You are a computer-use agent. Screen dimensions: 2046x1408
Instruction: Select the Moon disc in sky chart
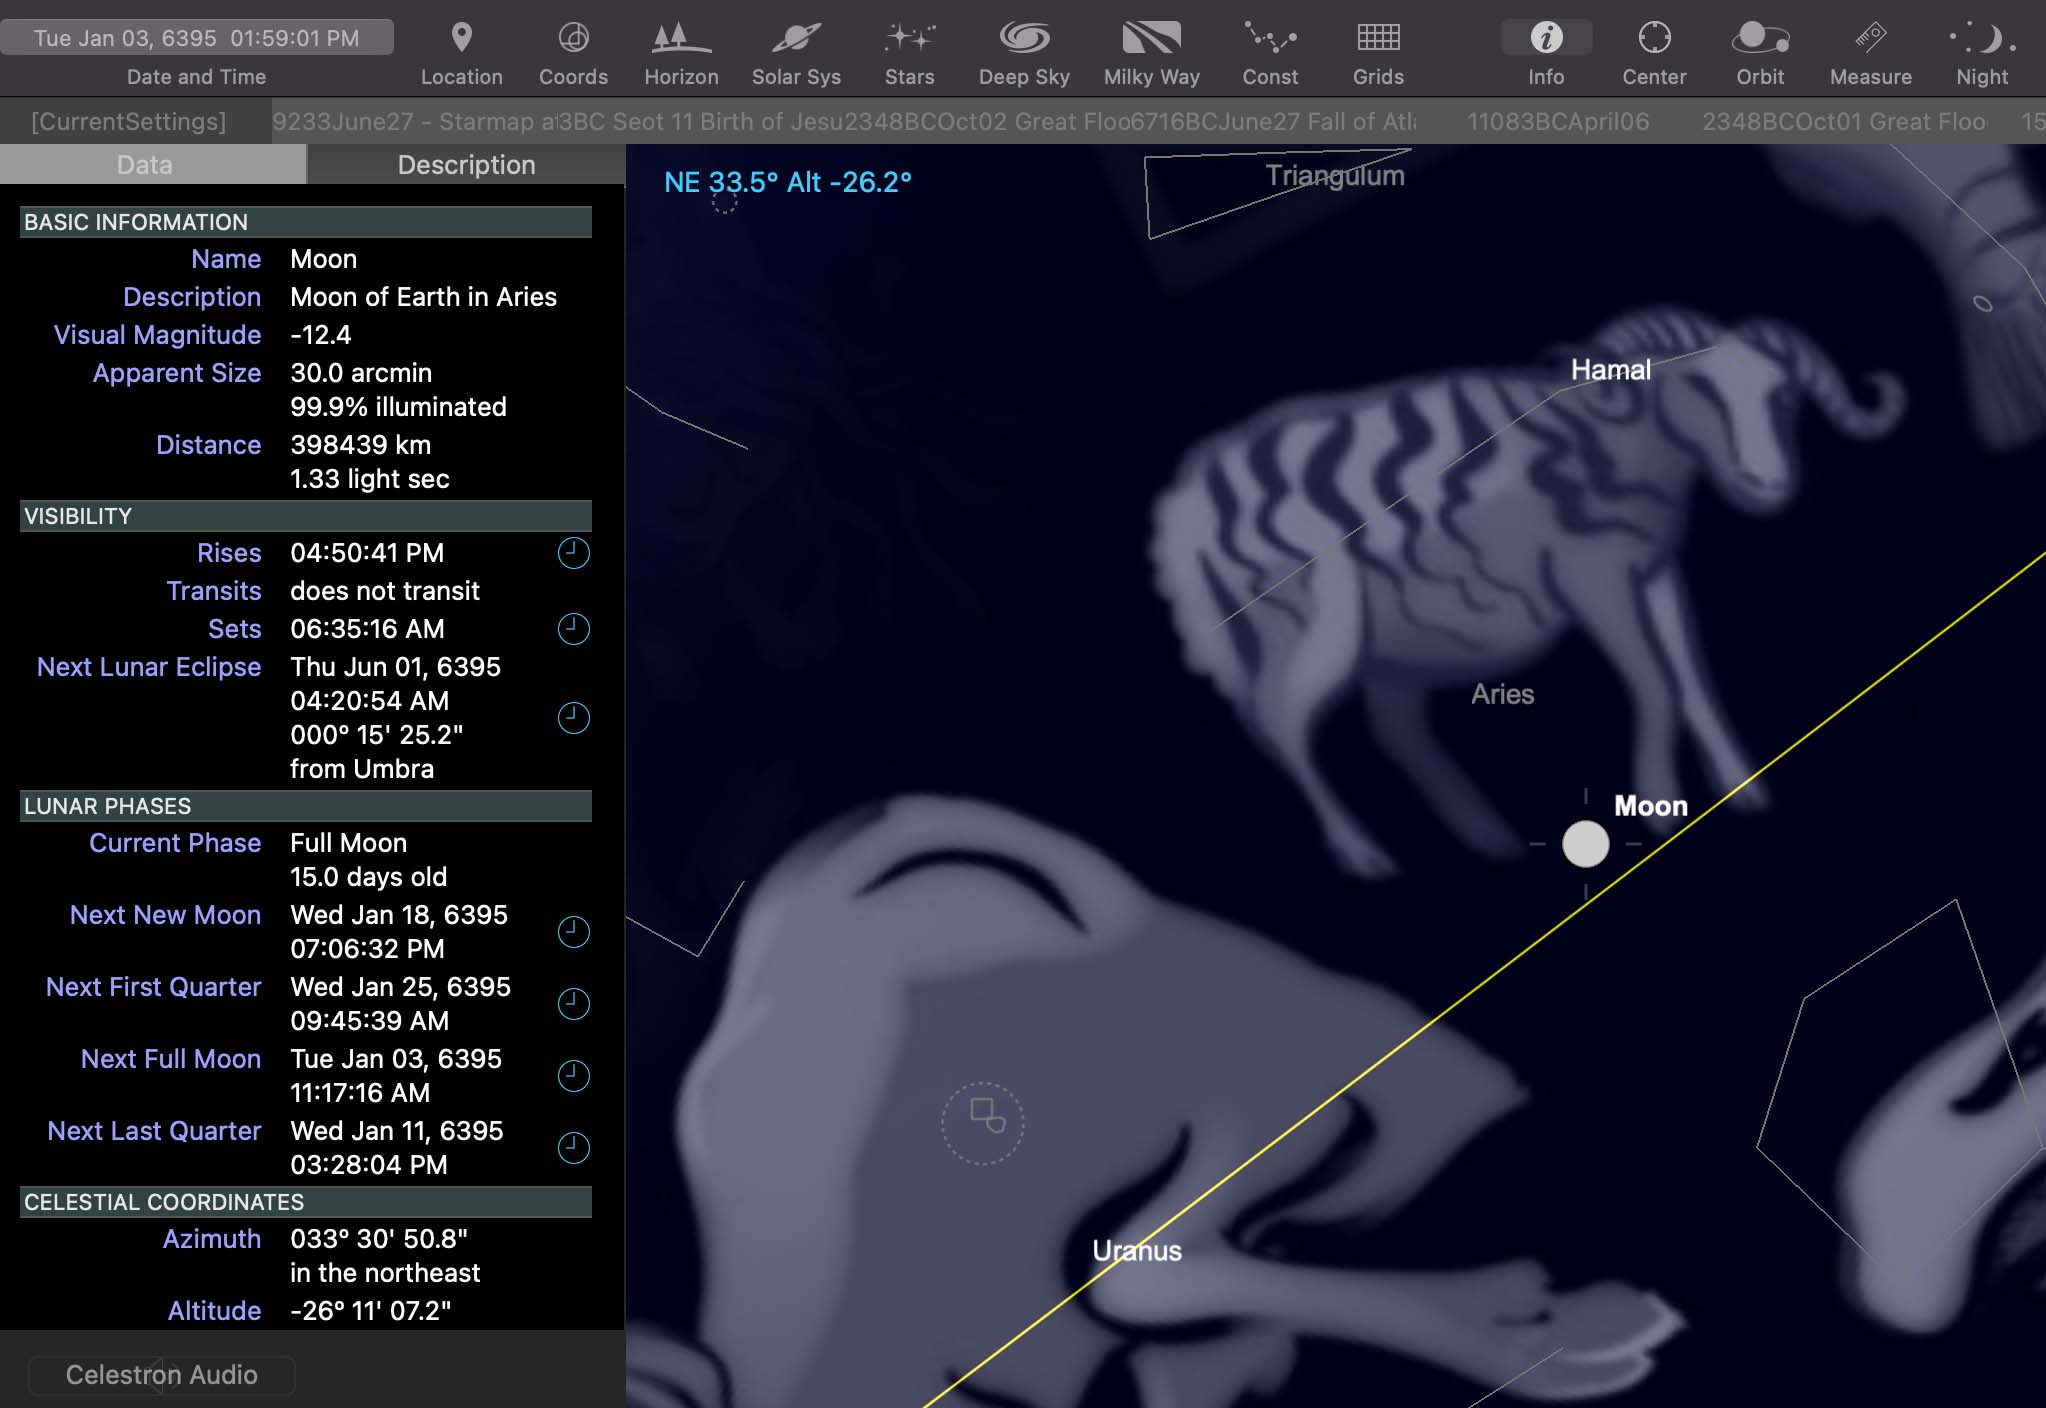tap(1585, 844)
